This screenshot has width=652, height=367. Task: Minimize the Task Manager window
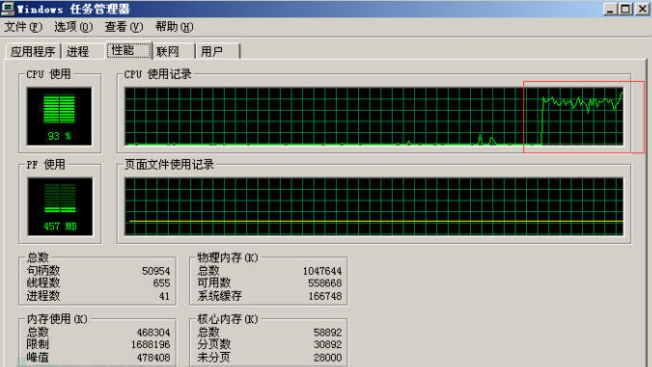610,9
